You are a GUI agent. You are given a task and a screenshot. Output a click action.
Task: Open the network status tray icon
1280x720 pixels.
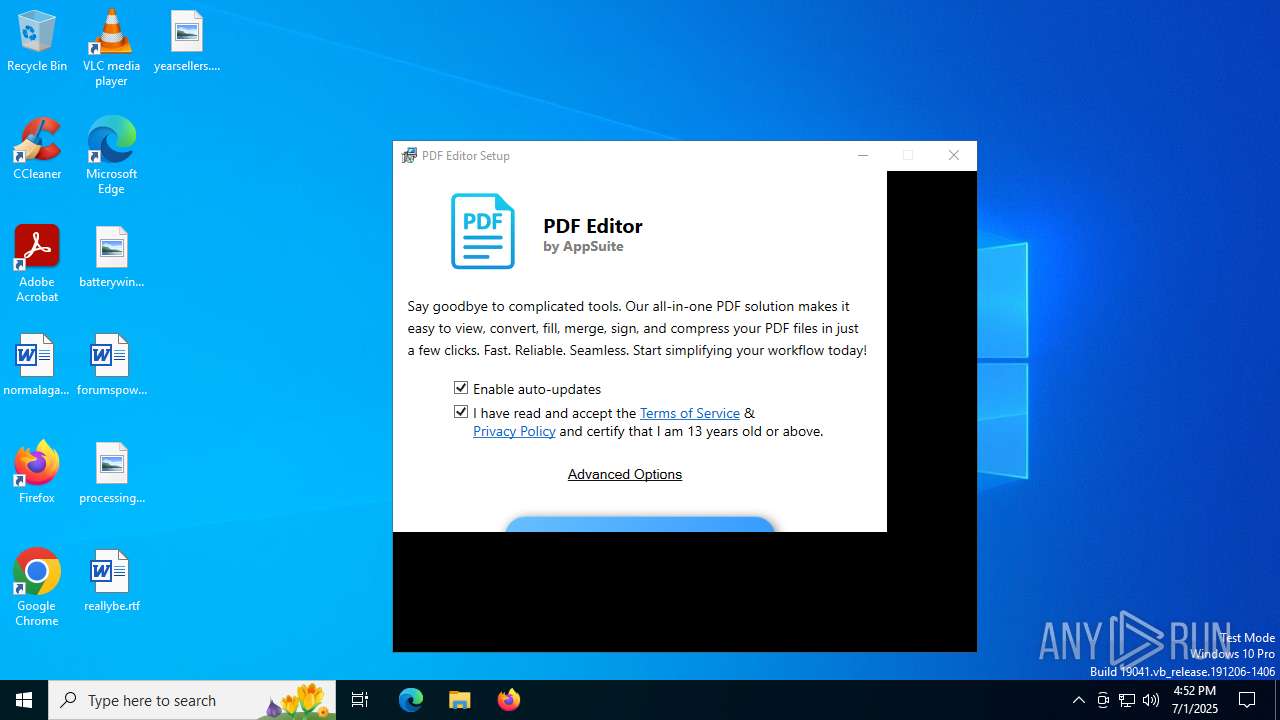1127,700
